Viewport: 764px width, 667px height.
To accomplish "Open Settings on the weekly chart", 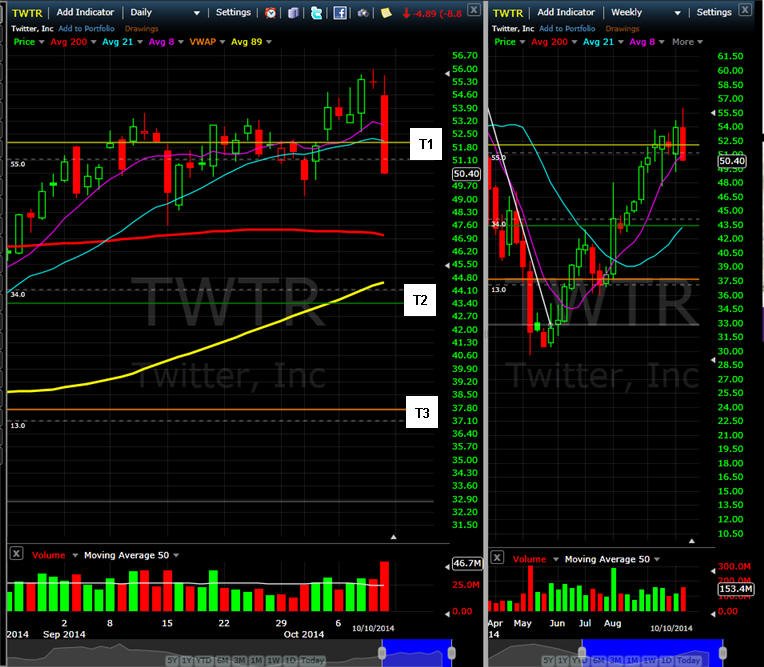I will tap(714, 12).
